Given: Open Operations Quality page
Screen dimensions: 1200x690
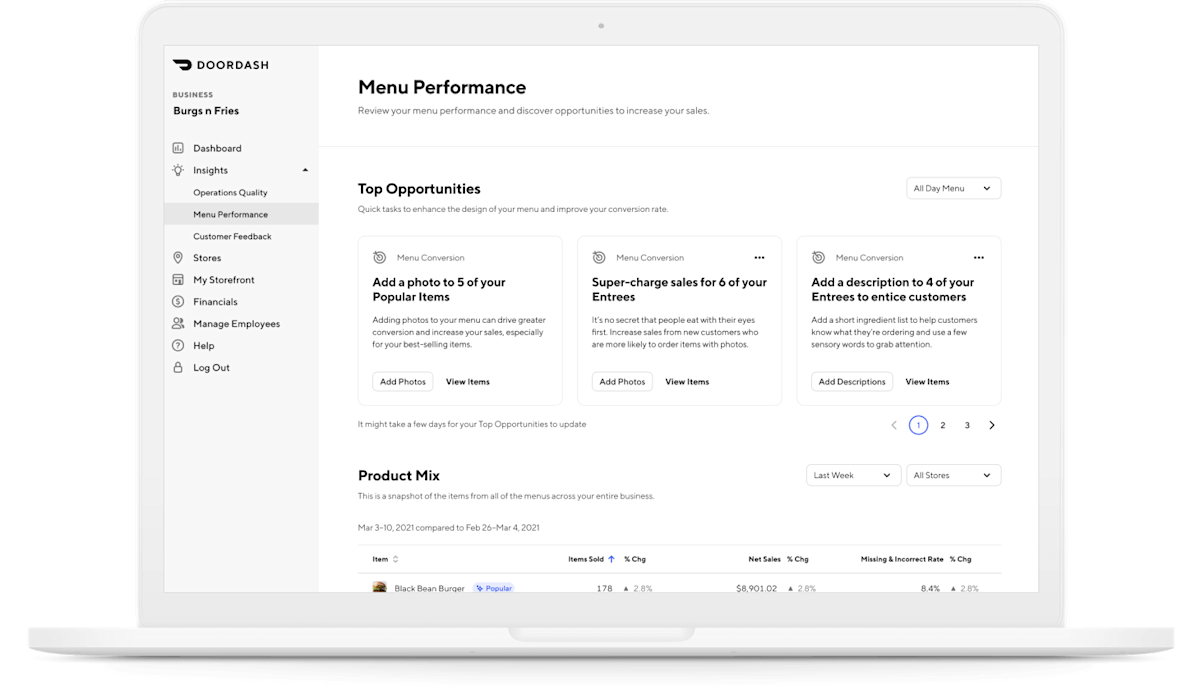Looking at the screenshot, I should pyautogui.click(x=230, y=192).
